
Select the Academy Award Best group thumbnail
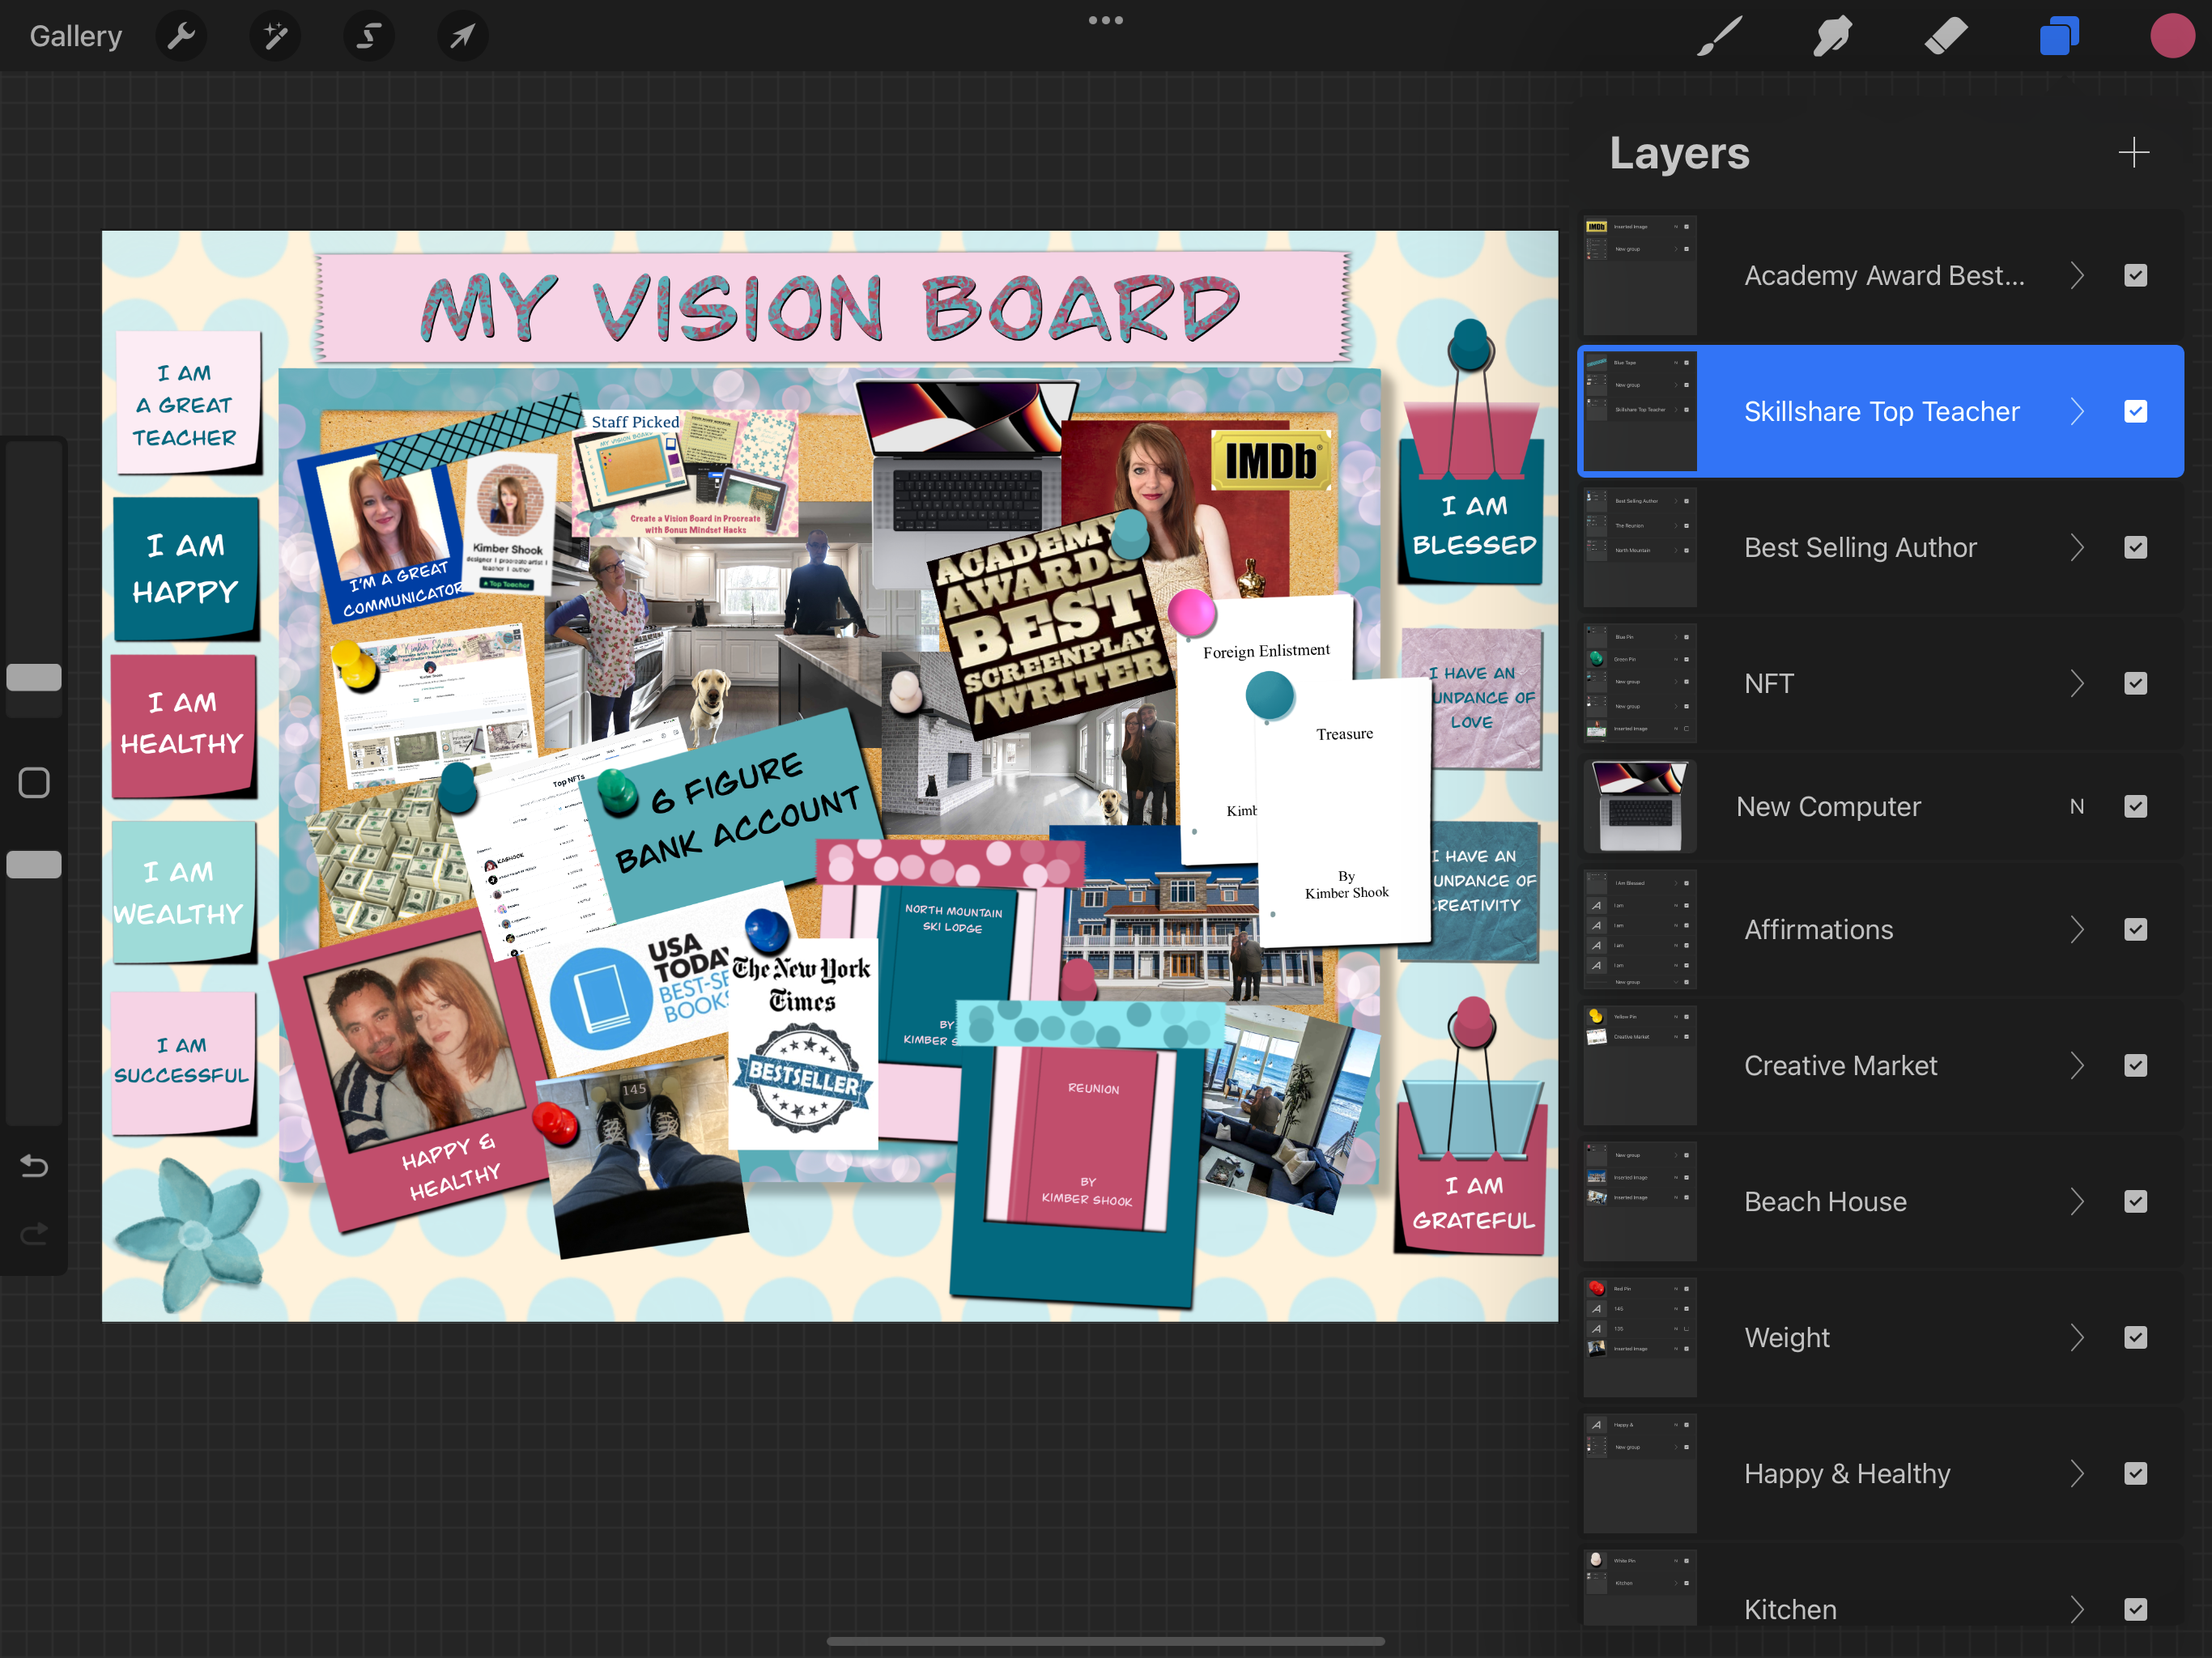(1640, 275)
